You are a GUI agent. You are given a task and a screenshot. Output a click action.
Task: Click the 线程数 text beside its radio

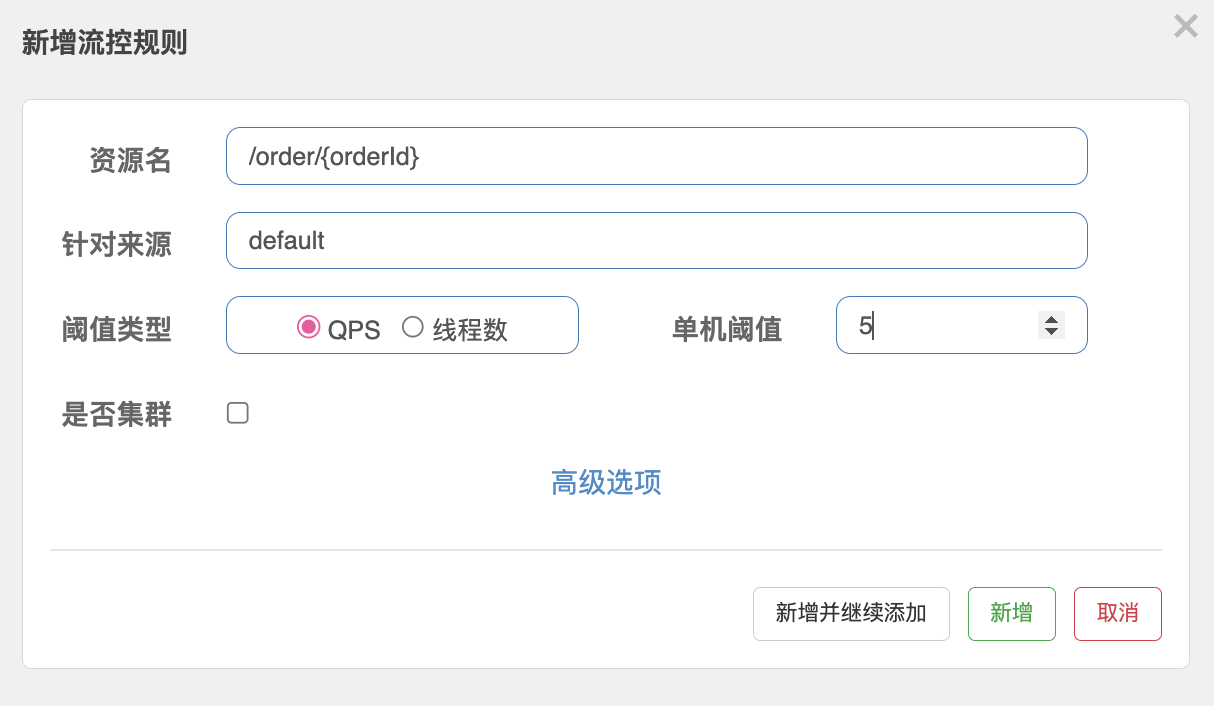470,330
